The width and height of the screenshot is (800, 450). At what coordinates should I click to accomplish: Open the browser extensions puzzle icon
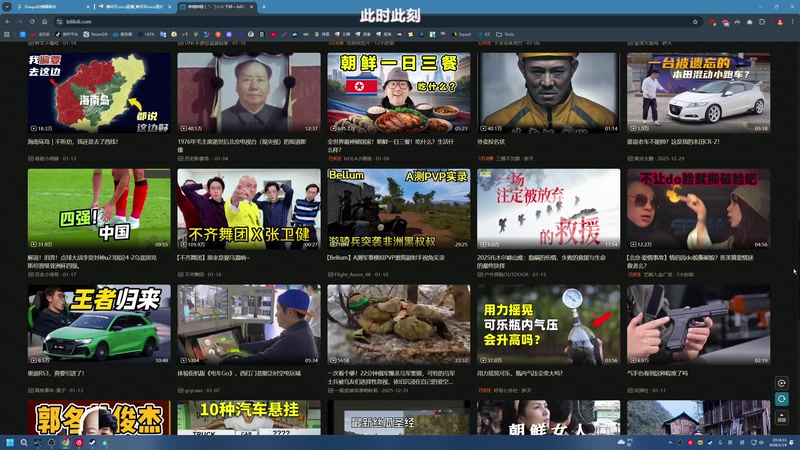[x=762, y=22]
